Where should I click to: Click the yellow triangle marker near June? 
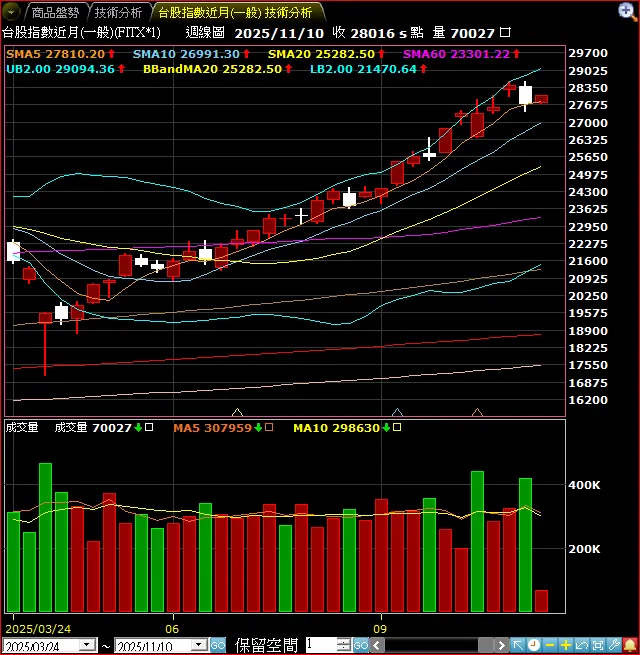(237, 412)
